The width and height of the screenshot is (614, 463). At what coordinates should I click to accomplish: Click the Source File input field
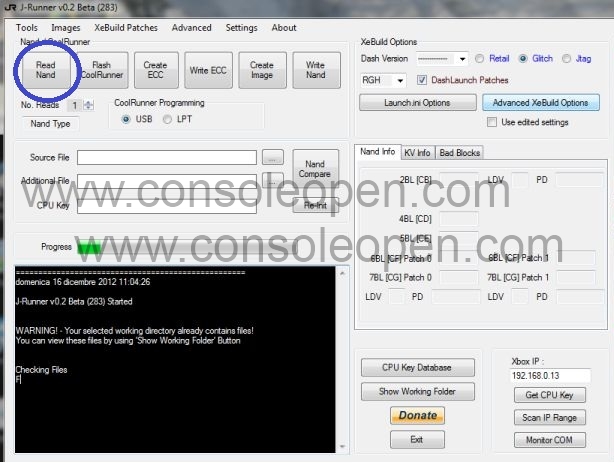[x=167, y=157]
